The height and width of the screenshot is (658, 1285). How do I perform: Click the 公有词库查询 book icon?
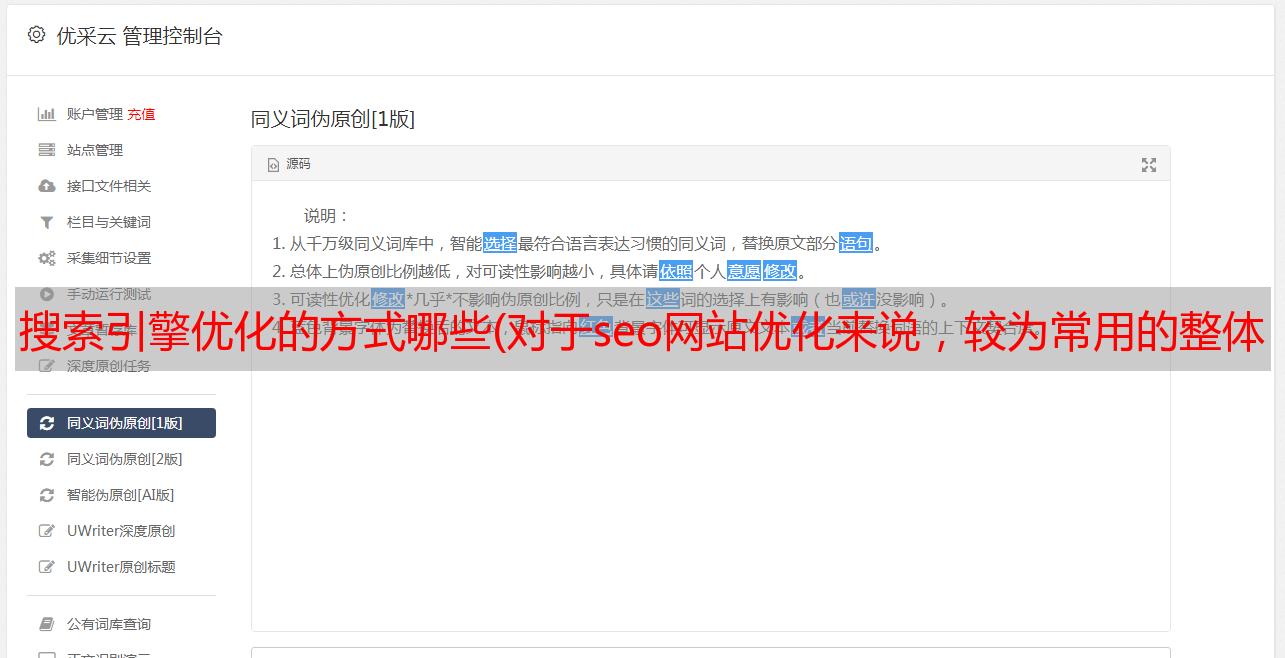pyautogui.click(x=46, y=624)
